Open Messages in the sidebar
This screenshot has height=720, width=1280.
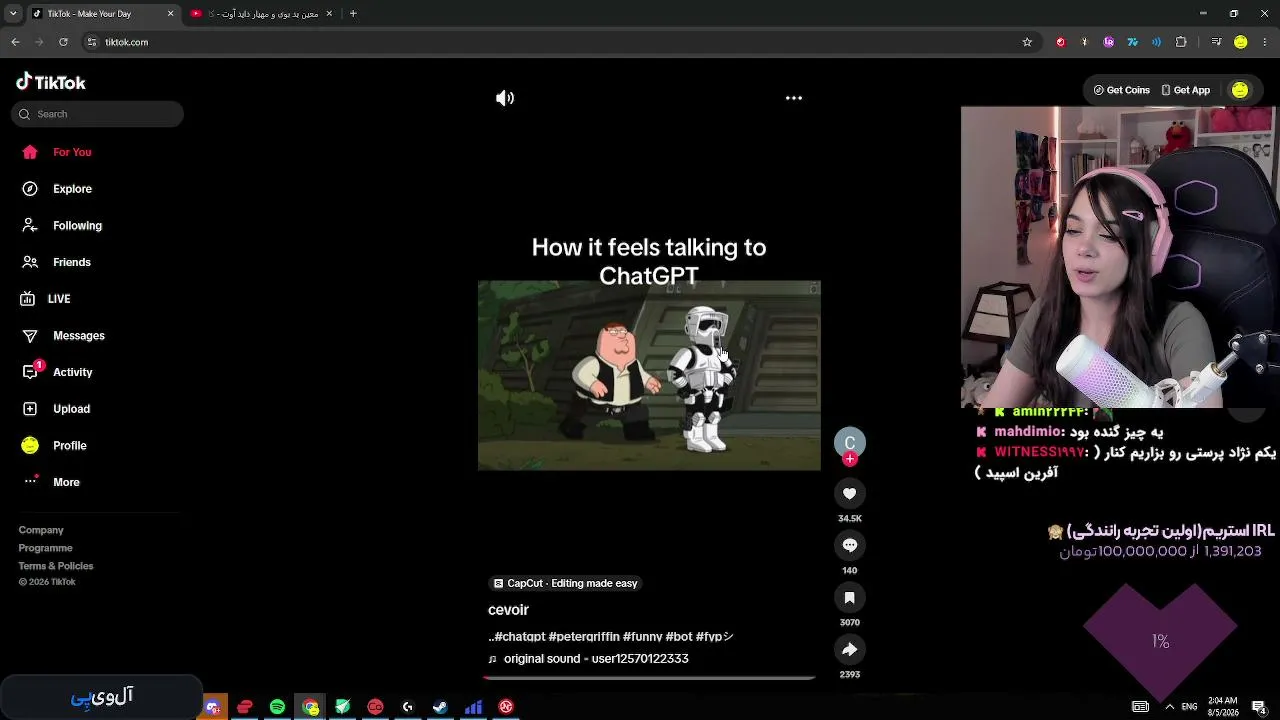(x=63, y=336)
